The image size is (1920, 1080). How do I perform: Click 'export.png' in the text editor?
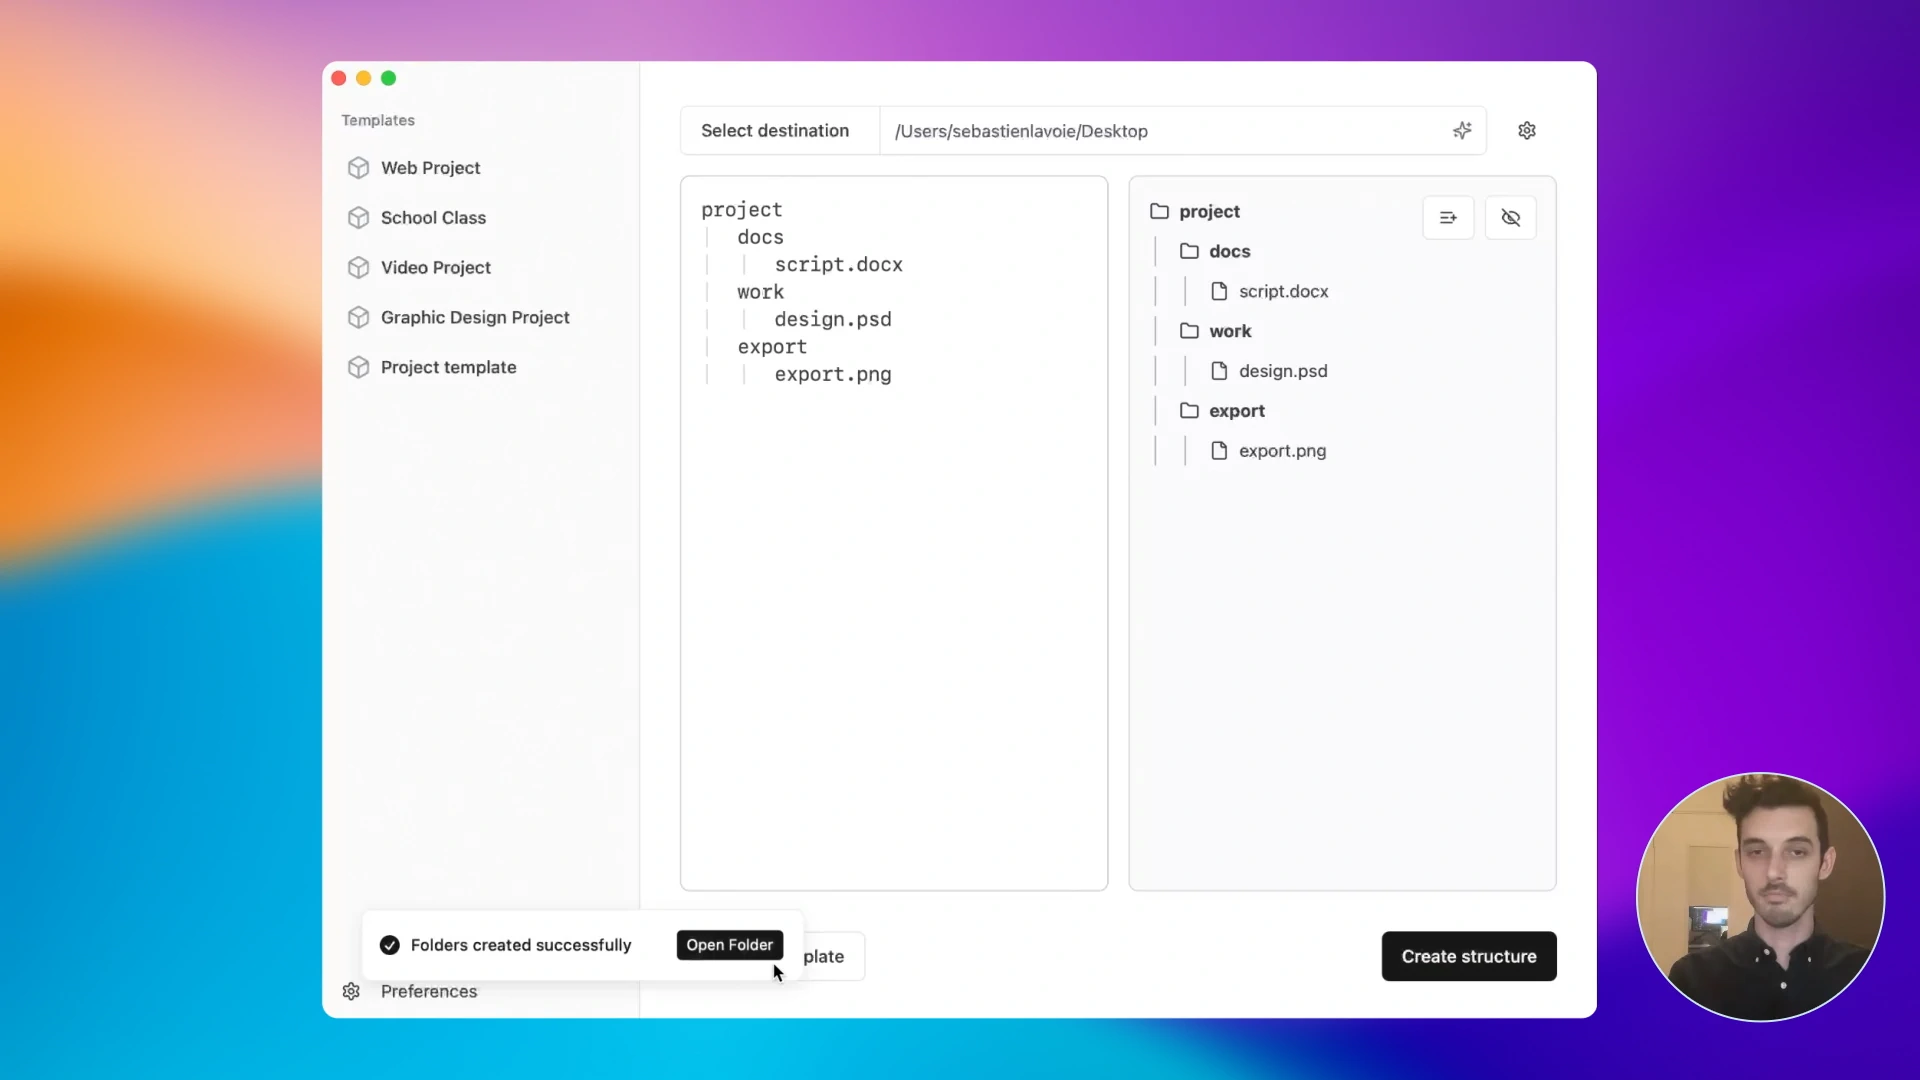(x=832, y=375)
